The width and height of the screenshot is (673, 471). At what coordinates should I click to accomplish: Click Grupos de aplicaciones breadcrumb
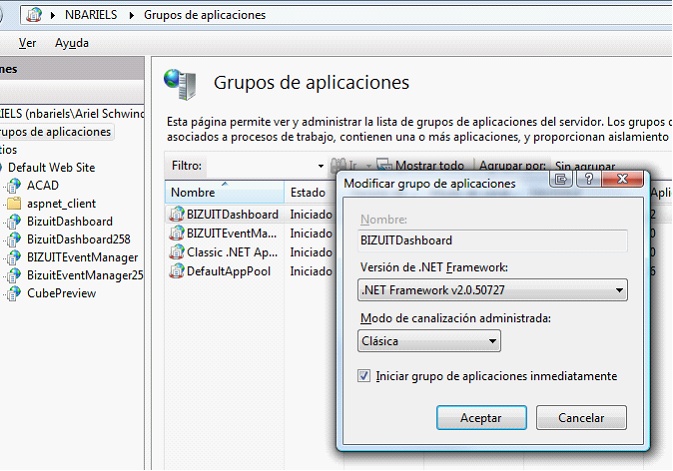pos(205,15)
